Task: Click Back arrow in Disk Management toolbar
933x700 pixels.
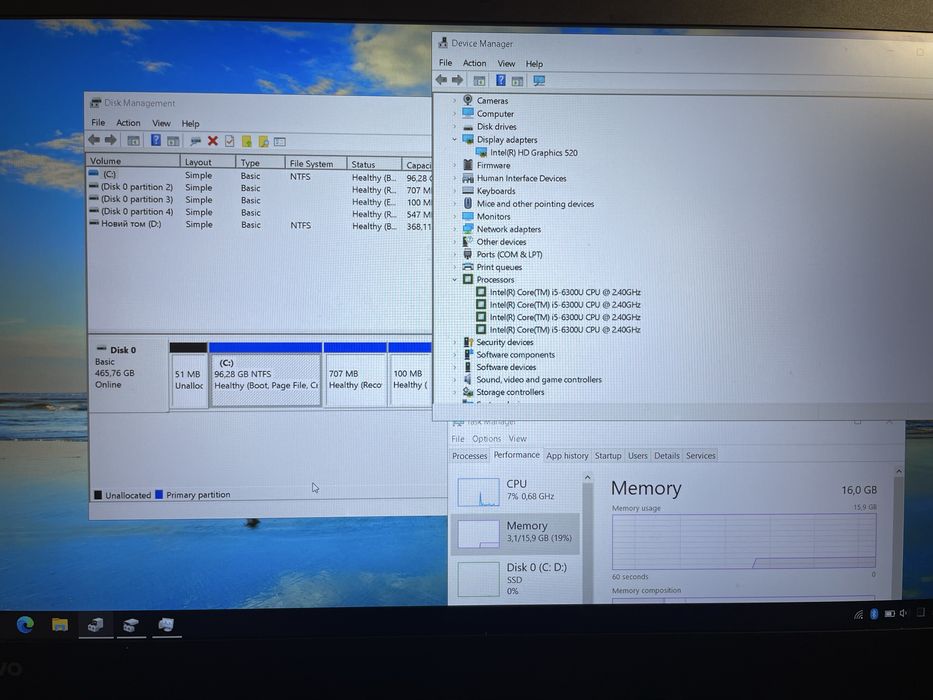Action: pos(94,140)
